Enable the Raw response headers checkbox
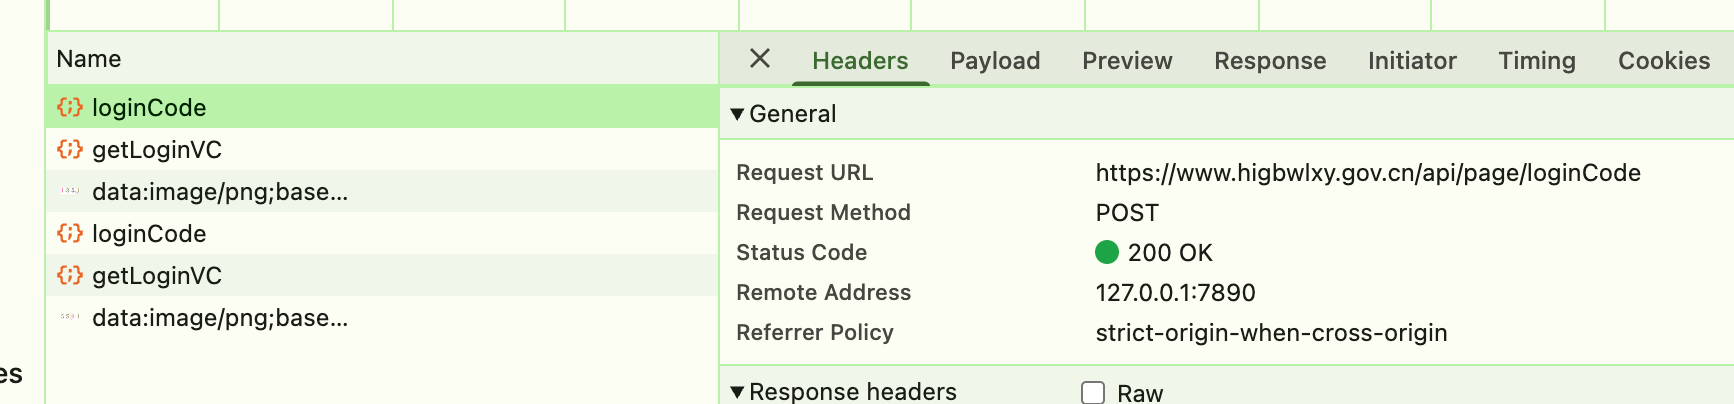Viewport: 1734px width, 404px height. coord(1093,393)
